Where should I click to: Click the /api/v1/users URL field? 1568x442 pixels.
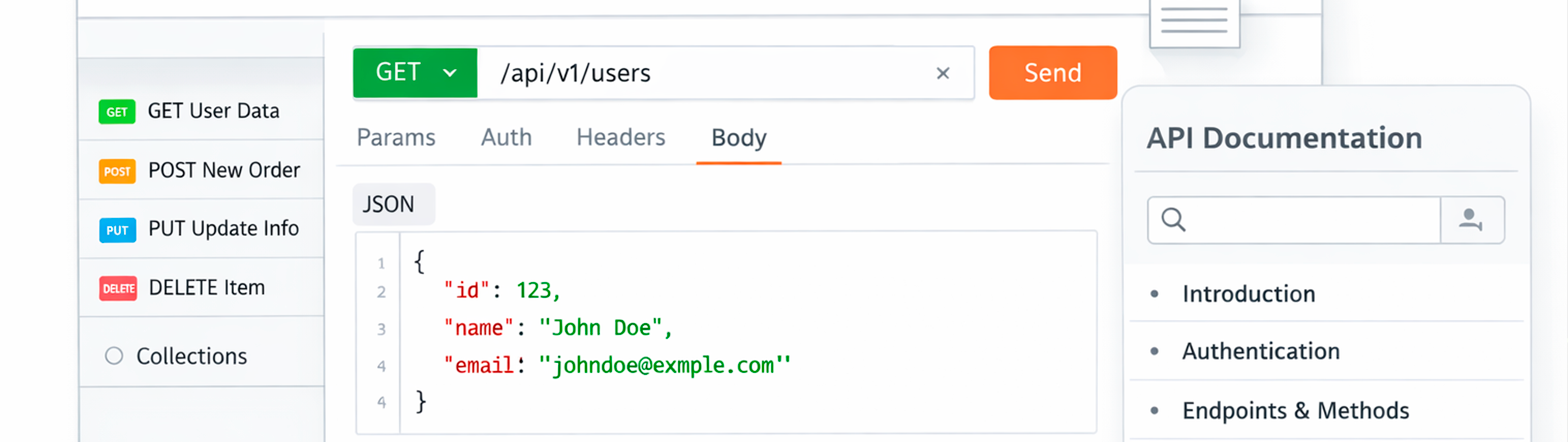pyautogui.click(x=700, y=73)
